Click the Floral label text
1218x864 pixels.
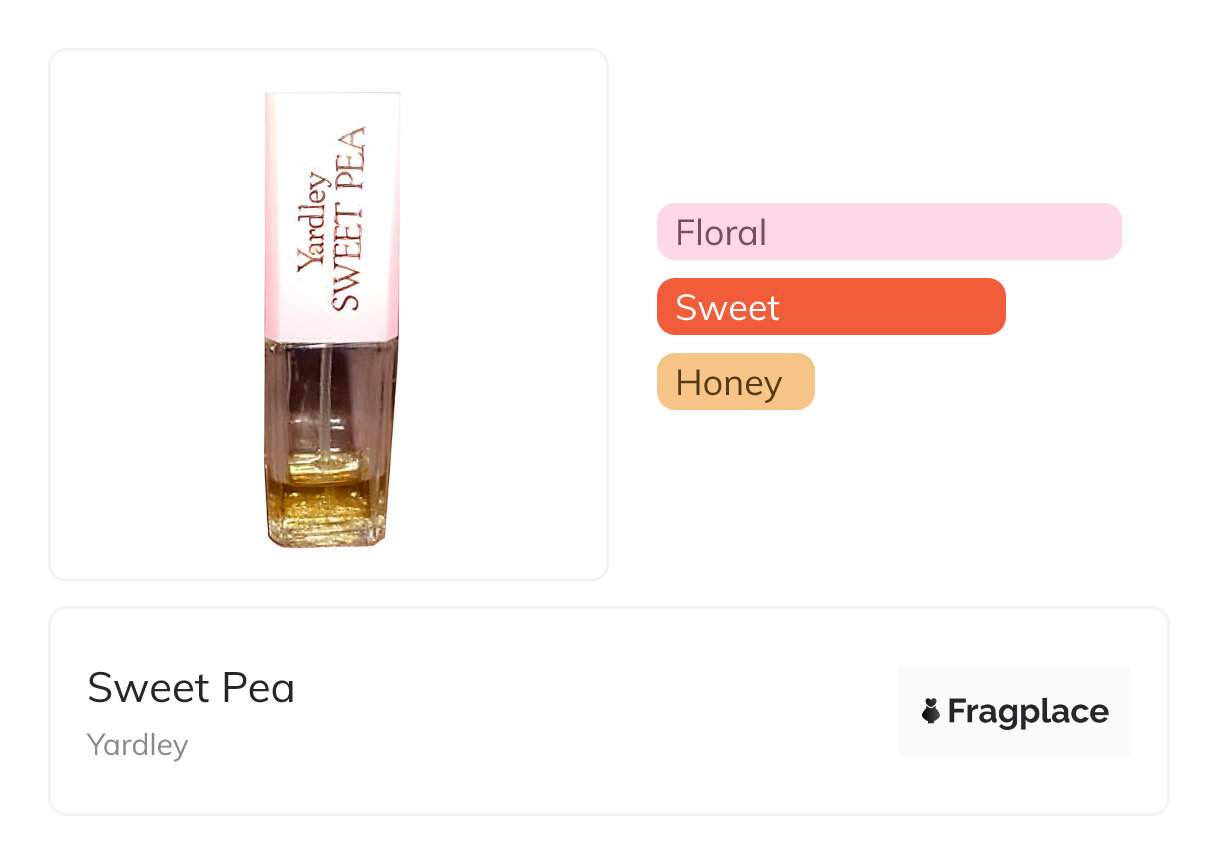[721, 233]
